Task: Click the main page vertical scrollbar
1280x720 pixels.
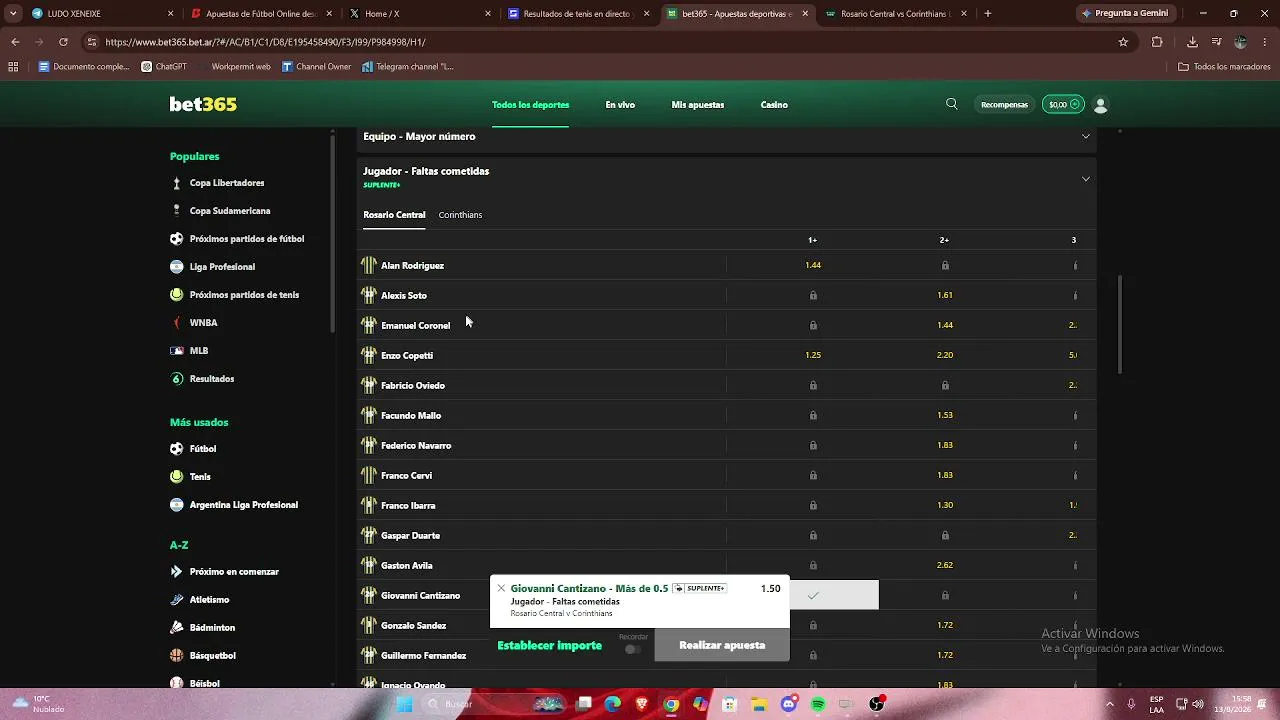Action: point(1120,325)
